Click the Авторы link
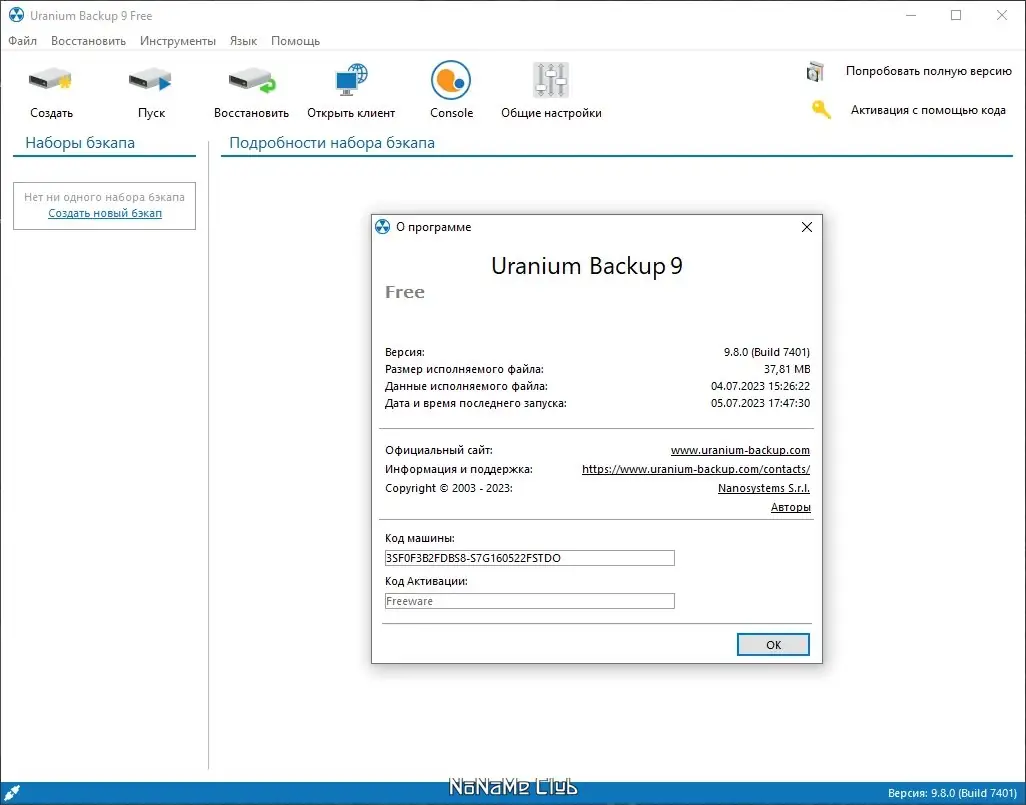1026x805 pixels. click(x=790, y=507)
